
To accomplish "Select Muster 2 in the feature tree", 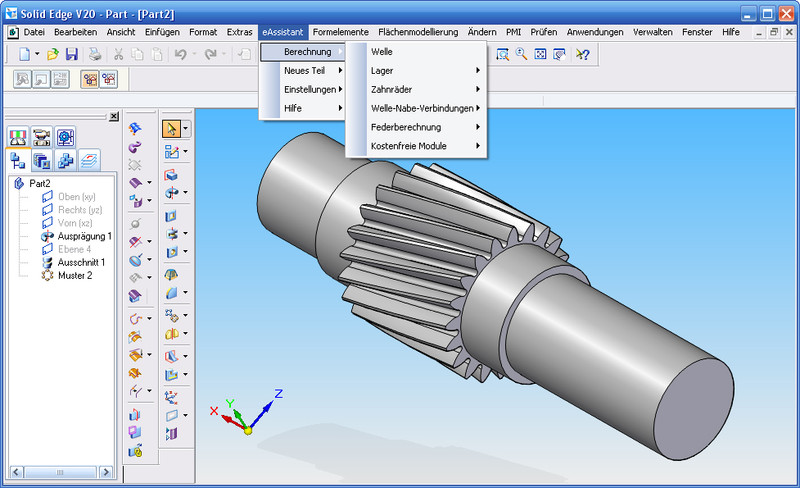I will [74, 275].
